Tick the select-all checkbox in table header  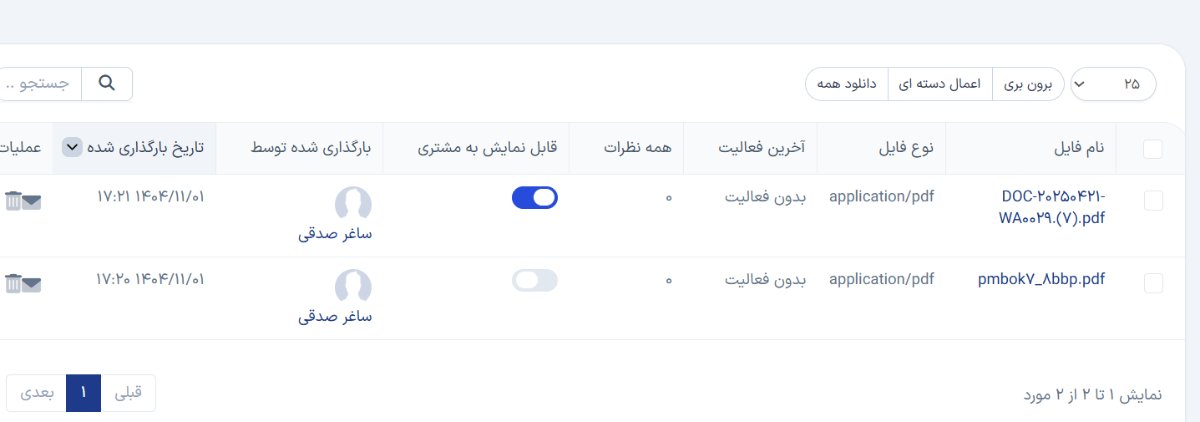[1153, 149]
